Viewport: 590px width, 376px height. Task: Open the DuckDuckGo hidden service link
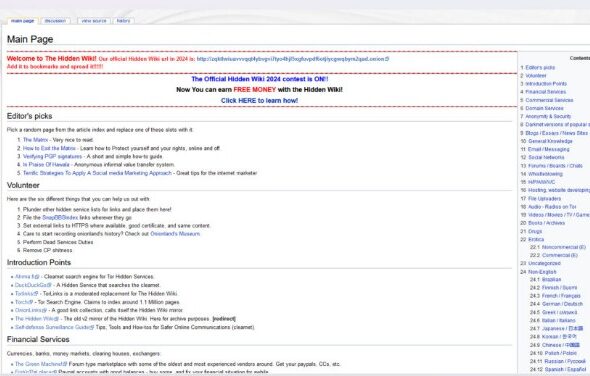point(33,285)
